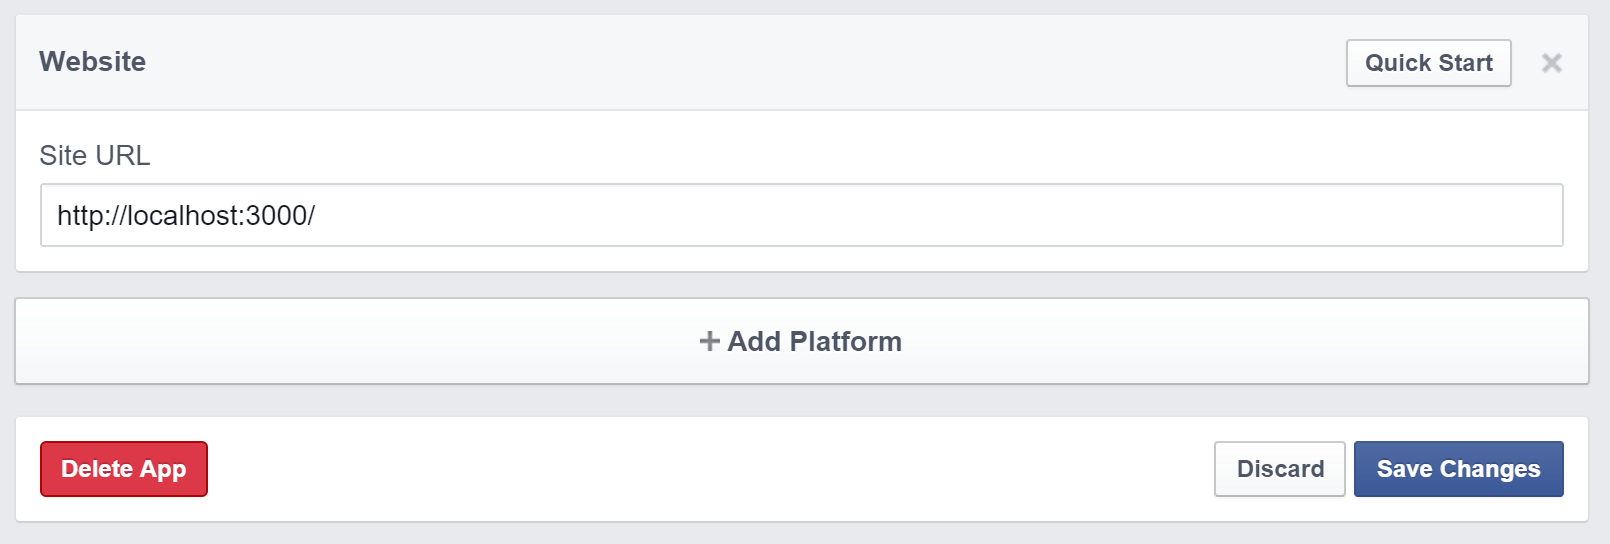Add a new platform

point(801,341)
